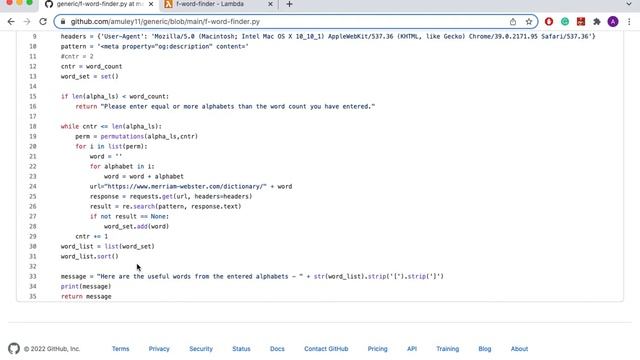Click GitHub logo in footer
Screen dimensions: 640x360
[x=14, y=349]
